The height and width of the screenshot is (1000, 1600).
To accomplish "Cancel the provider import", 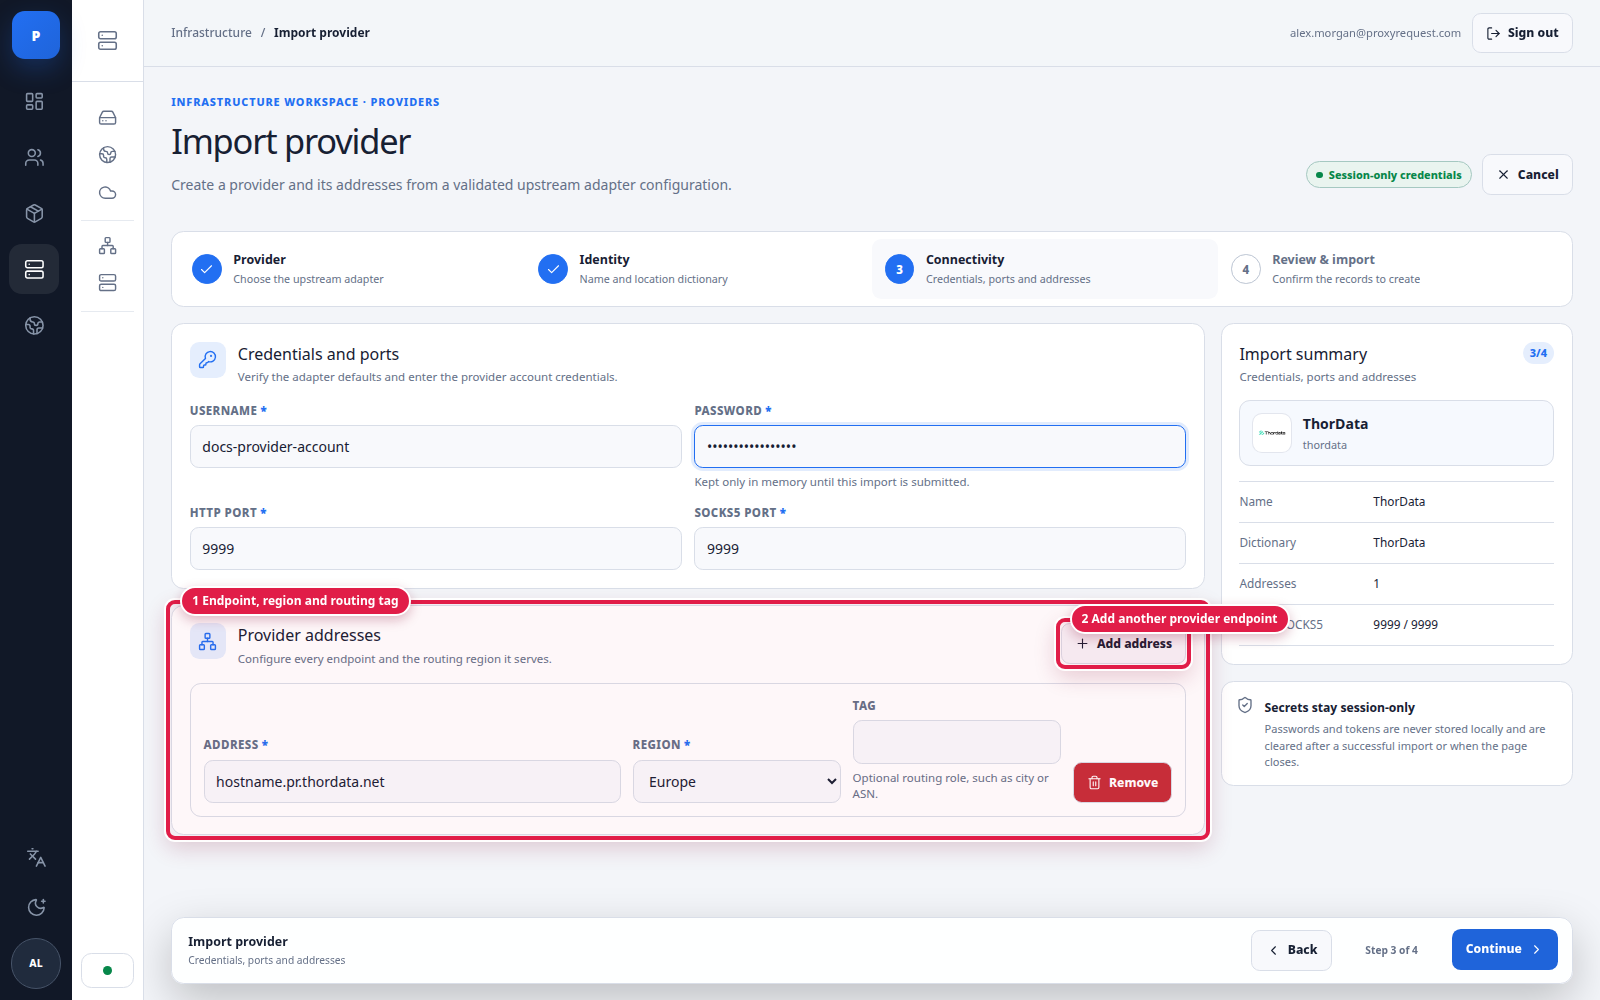I will pyautogui.click(x=1527, y=175).
